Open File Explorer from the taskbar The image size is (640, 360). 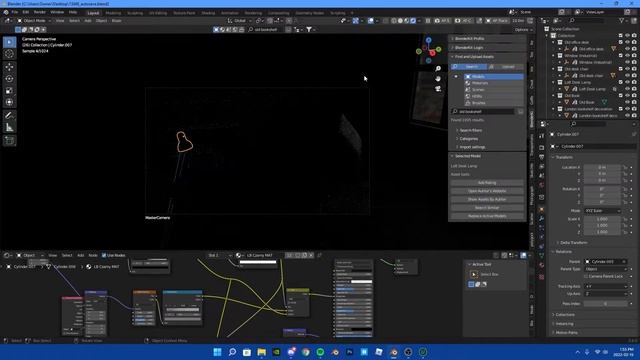click(x=262, y=352)
